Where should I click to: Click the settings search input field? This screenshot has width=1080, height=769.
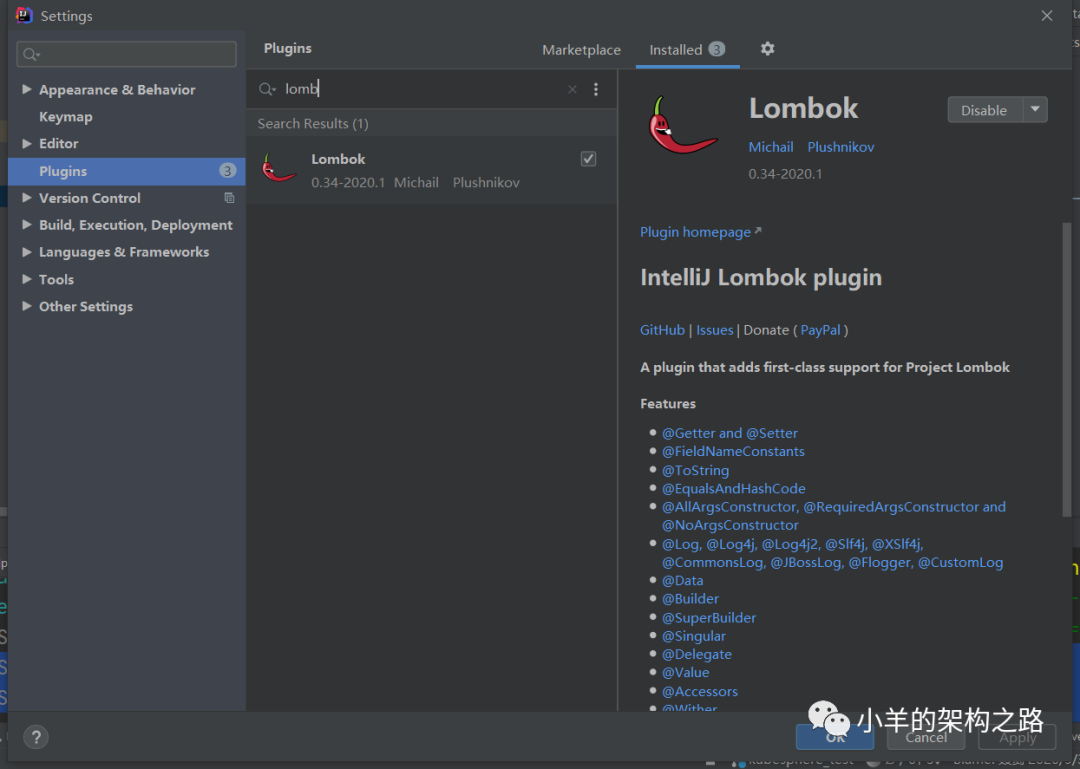click(x=127, y=54)
